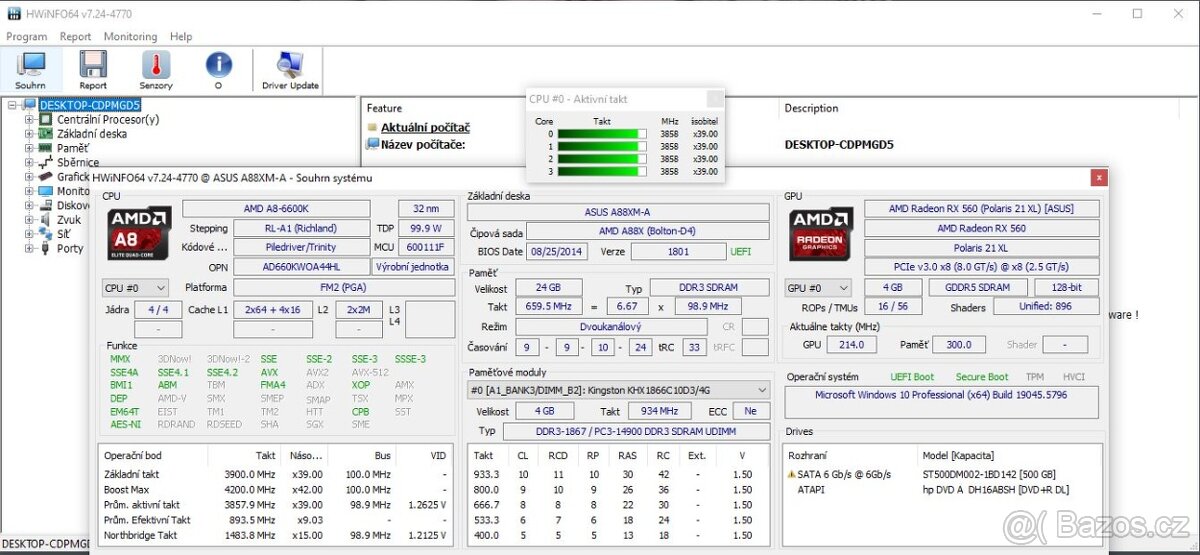
Task: Select Centrální Procesor(y) in the tree
Action: click(x=107, y=119)
